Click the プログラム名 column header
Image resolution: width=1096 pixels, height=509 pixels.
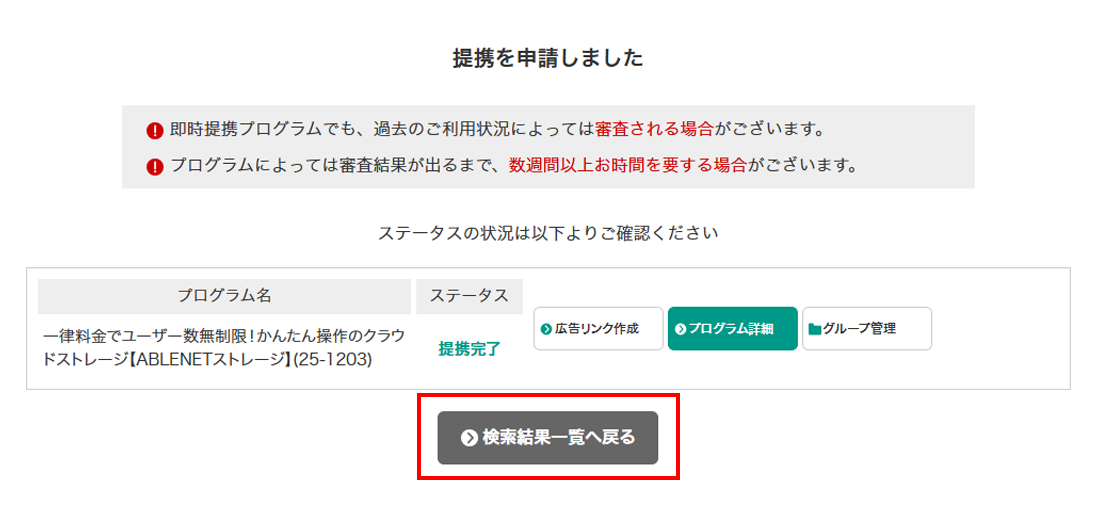pyautogui.click(x=224, y=296)
